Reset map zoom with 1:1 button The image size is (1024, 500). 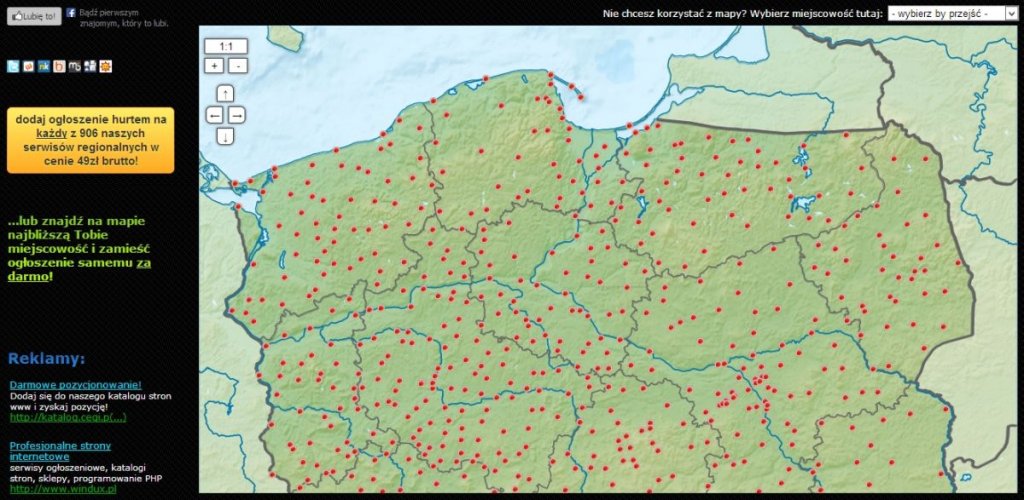click(x=225, y=46)
